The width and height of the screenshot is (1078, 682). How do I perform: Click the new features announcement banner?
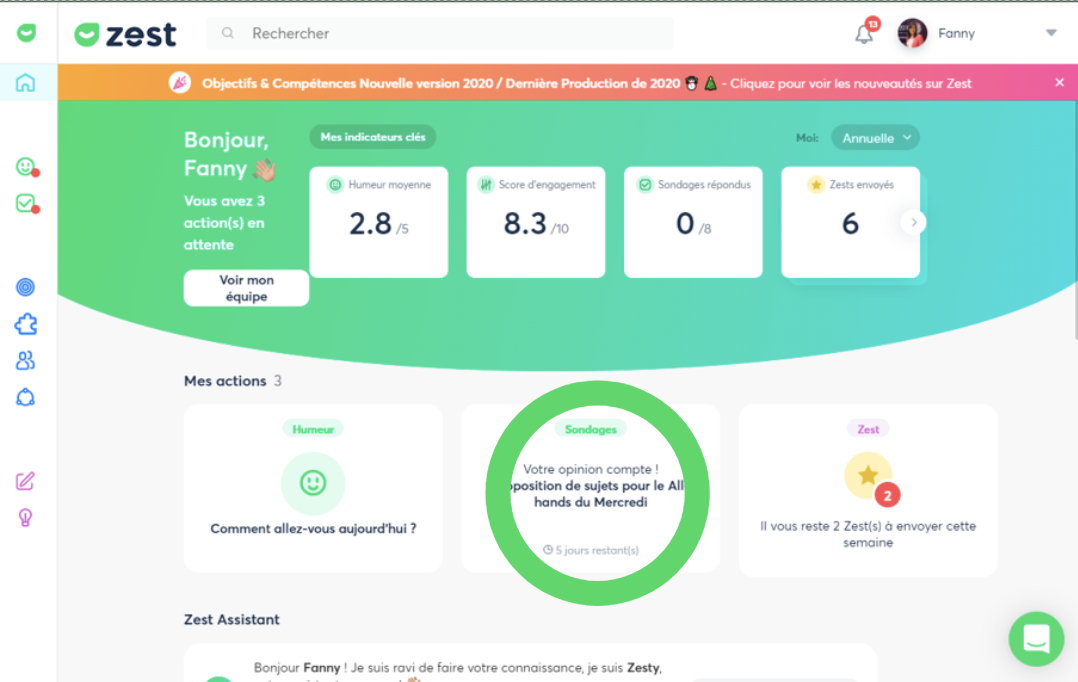click(x=586, y=83)
